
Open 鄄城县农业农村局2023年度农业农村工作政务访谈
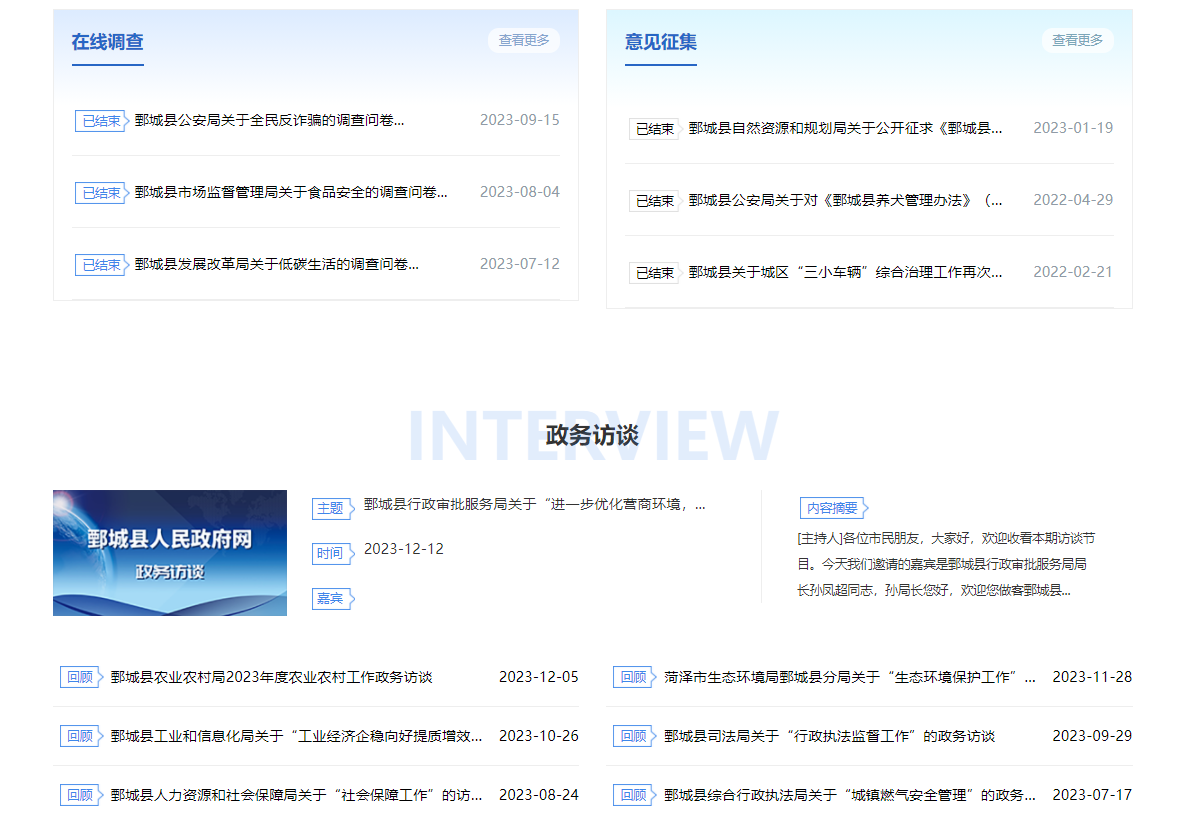click(x=271, y=677)
